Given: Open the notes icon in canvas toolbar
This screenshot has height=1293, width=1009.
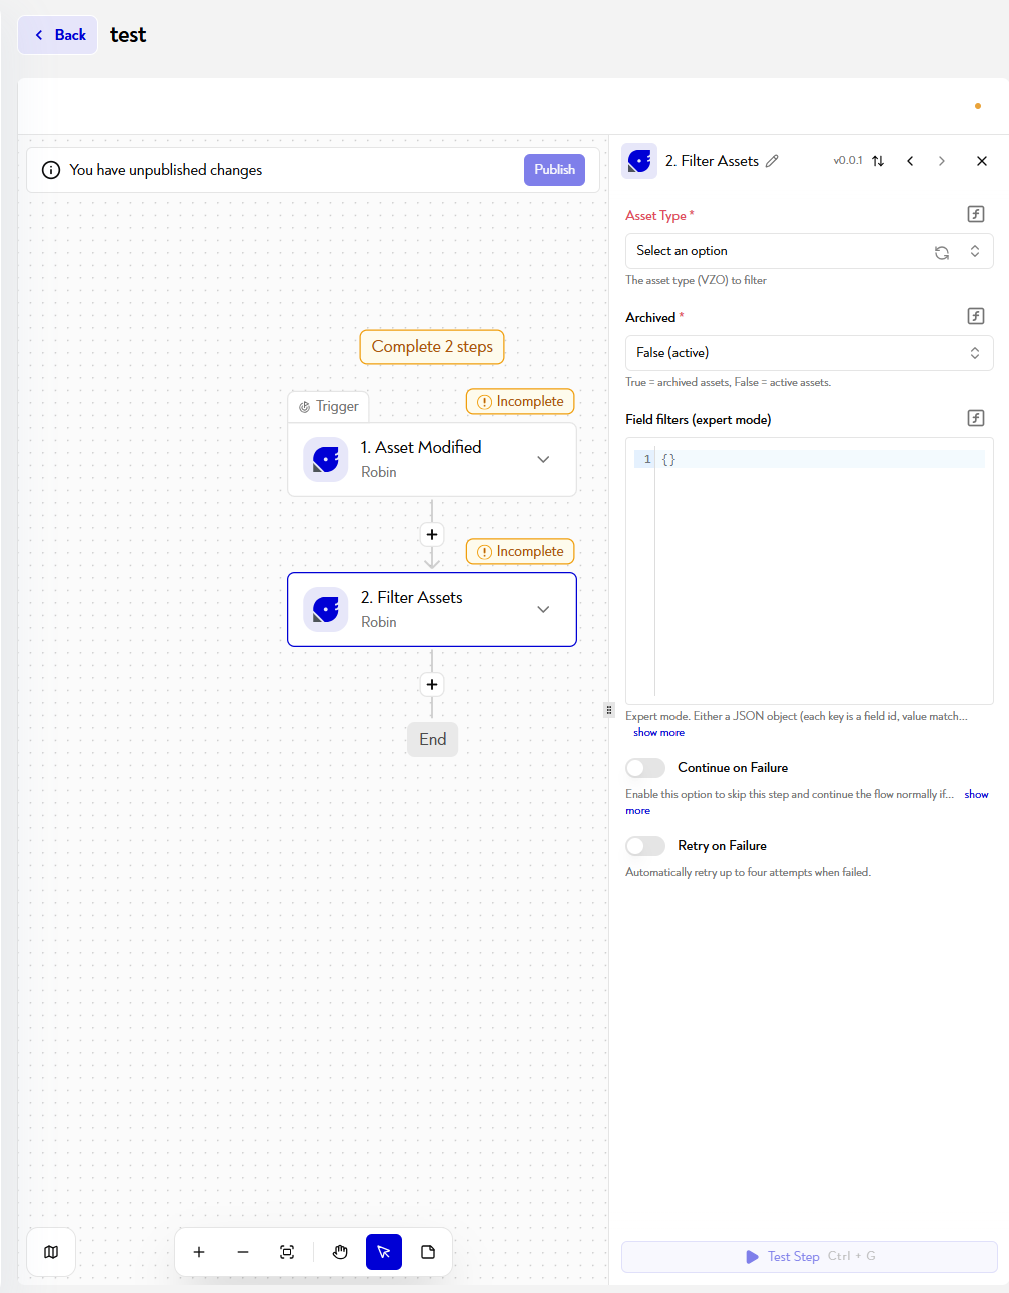Looking at the screenshot, I should 428,1252.
